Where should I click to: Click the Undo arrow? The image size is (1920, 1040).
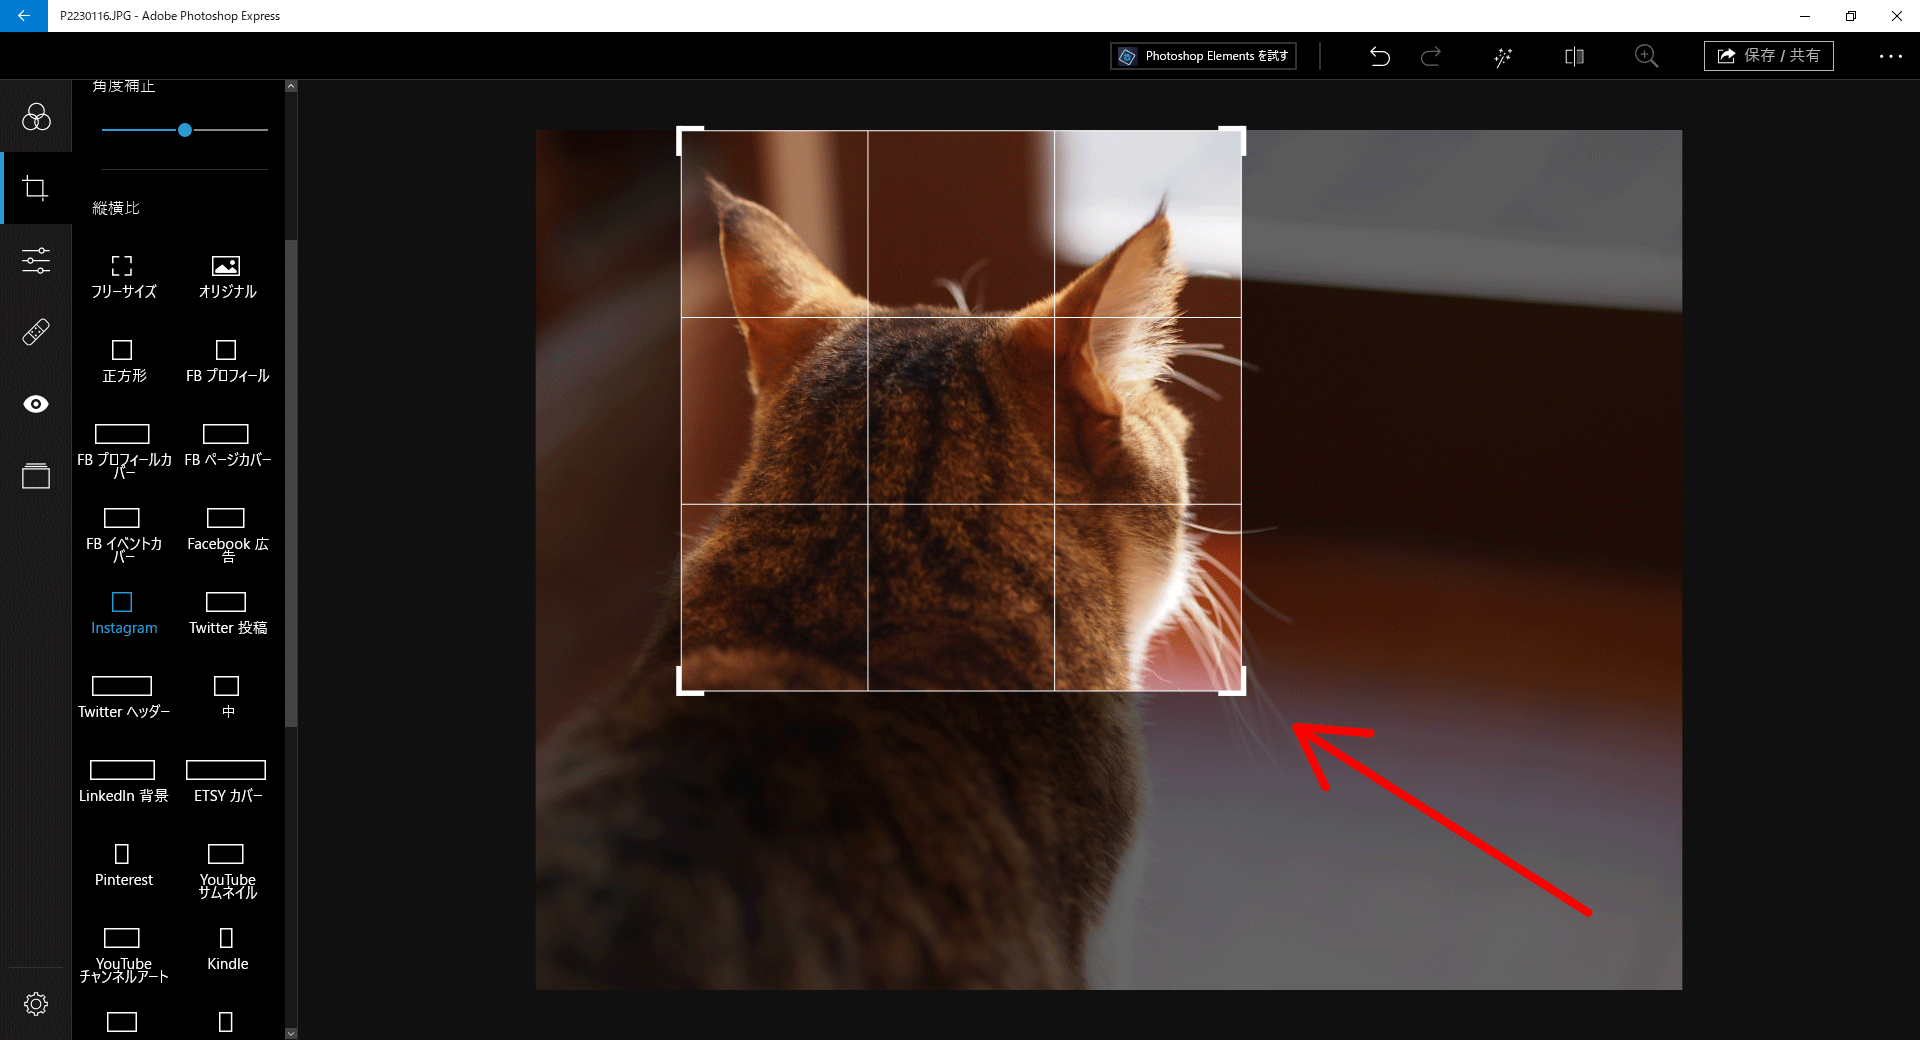[1380, 57]
